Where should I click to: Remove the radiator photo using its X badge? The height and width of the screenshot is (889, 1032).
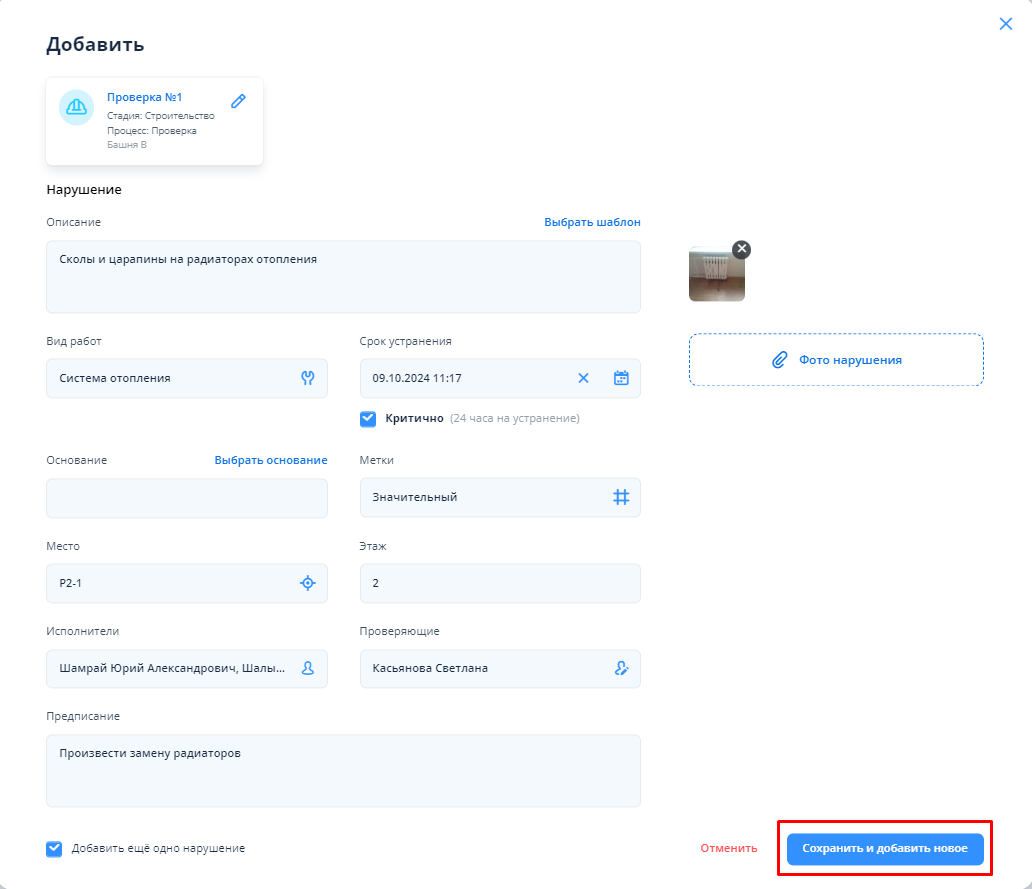pos(741,249)
